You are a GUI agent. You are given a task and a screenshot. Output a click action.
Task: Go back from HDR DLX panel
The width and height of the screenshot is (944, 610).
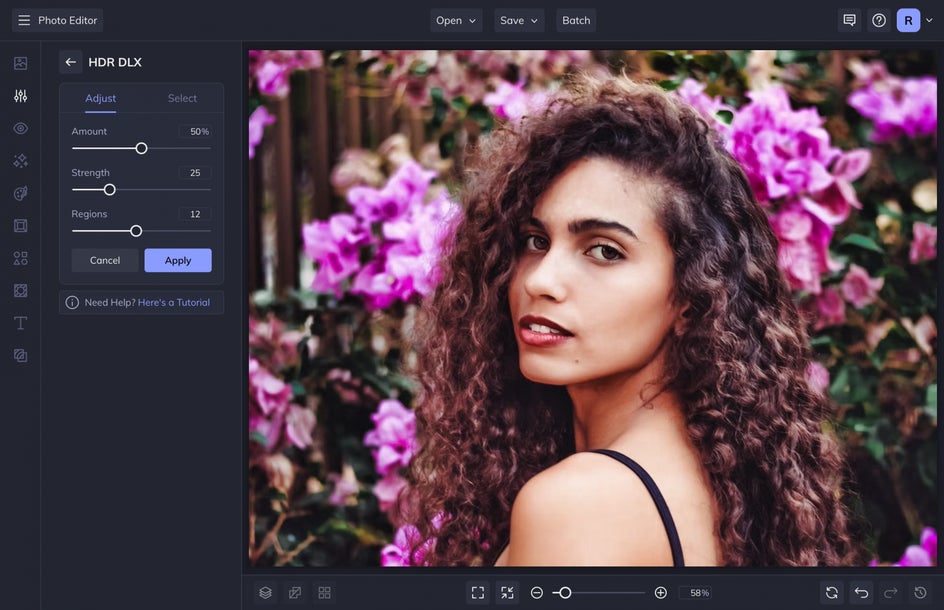[x=70, y=62]
